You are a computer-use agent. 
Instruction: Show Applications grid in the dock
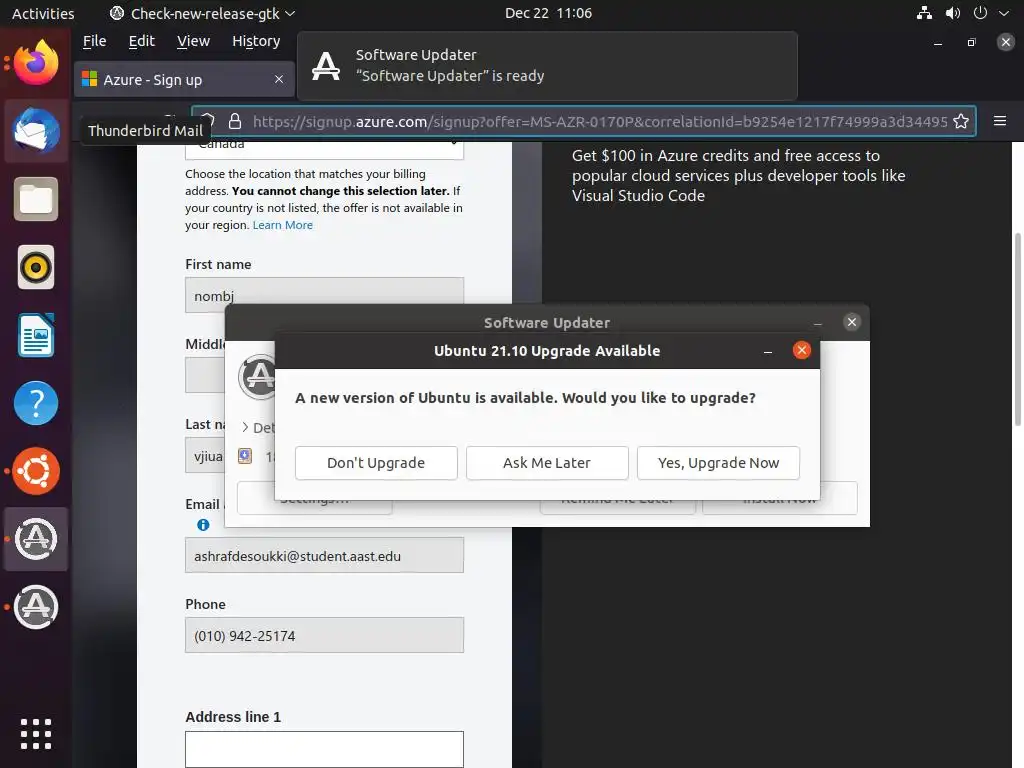point(36,734)
